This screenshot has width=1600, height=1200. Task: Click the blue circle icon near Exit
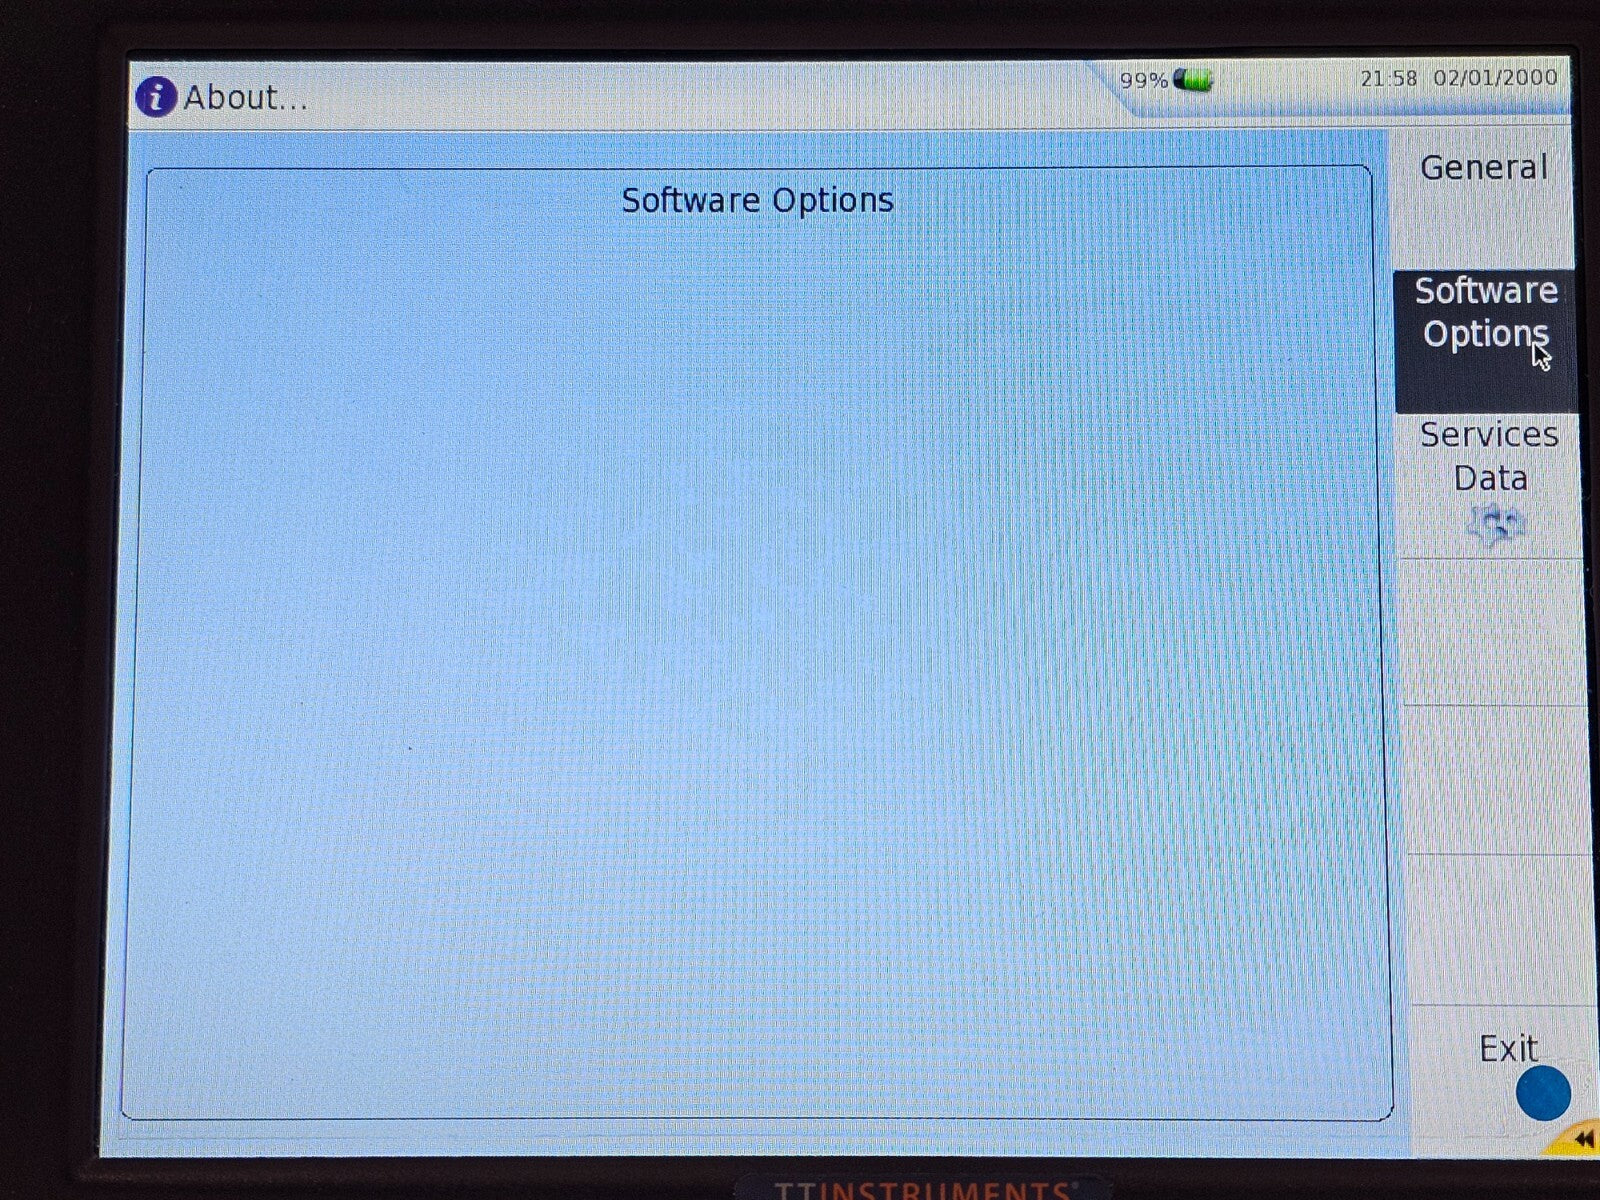click(x=1542, y=1093)
